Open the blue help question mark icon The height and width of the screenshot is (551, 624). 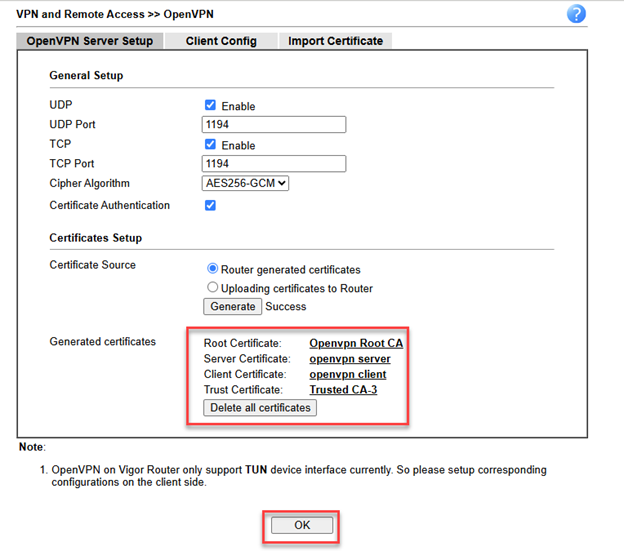[x=576, y=14]
